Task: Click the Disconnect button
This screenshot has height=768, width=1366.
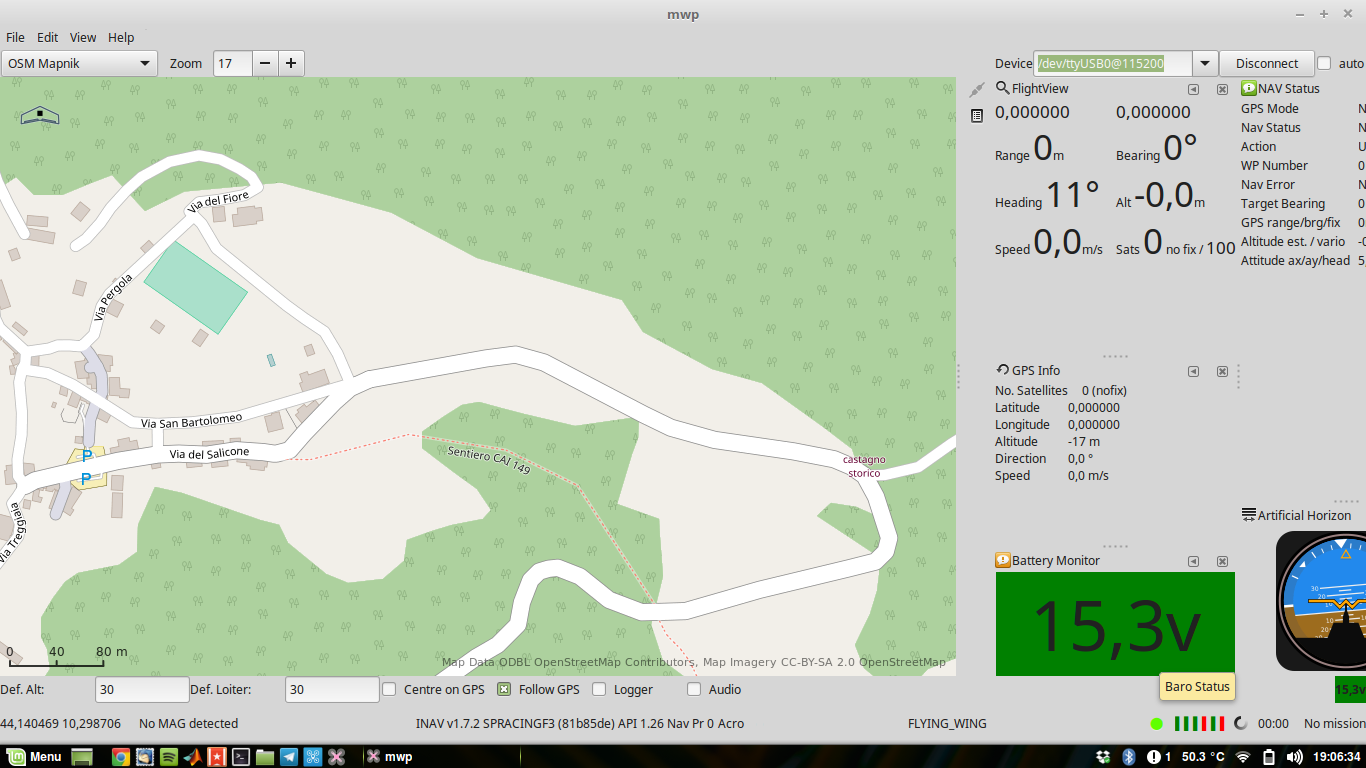Action: click(x=1267, y=63)
